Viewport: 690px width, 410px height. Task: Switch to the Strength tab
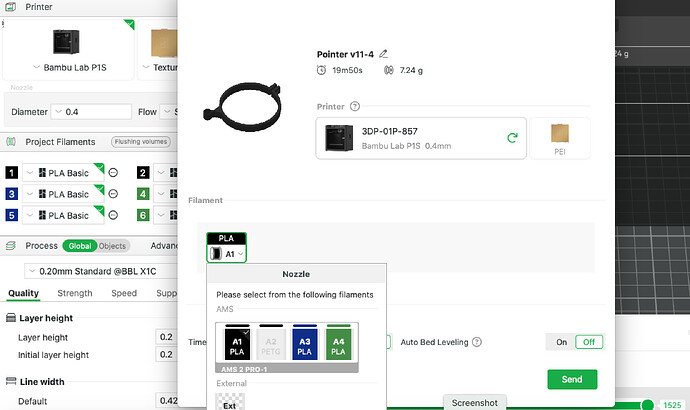(75, 293)
